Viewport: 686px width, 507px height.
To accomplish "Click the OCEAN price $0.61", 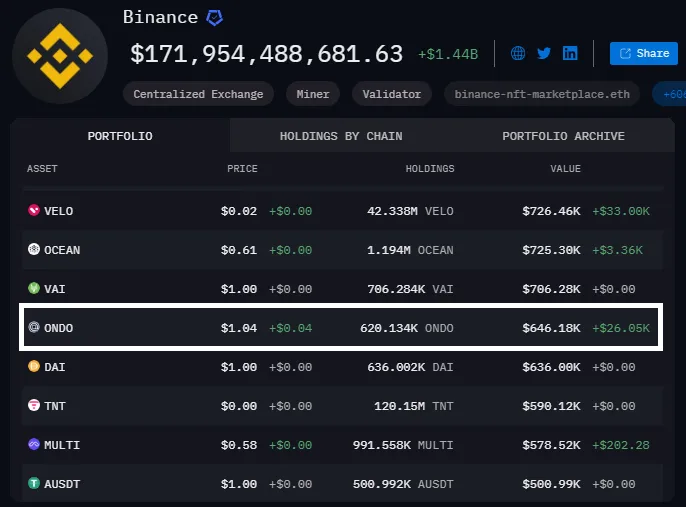I will 239,250.
